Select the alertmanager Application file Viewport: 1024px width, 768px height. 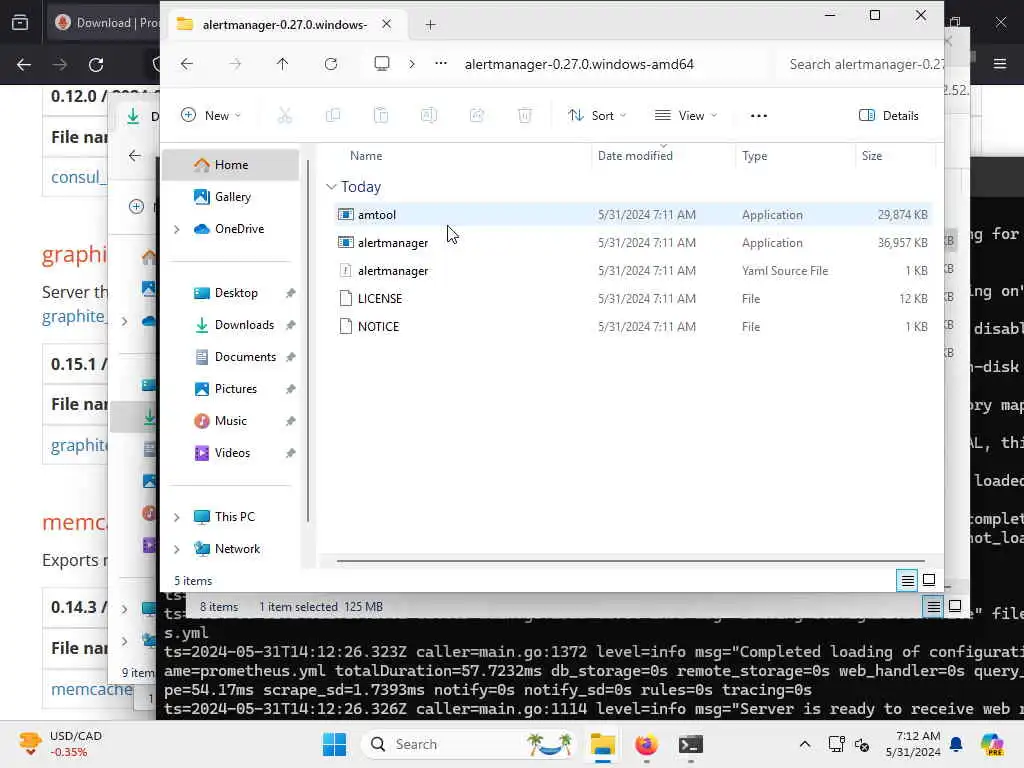632,242
